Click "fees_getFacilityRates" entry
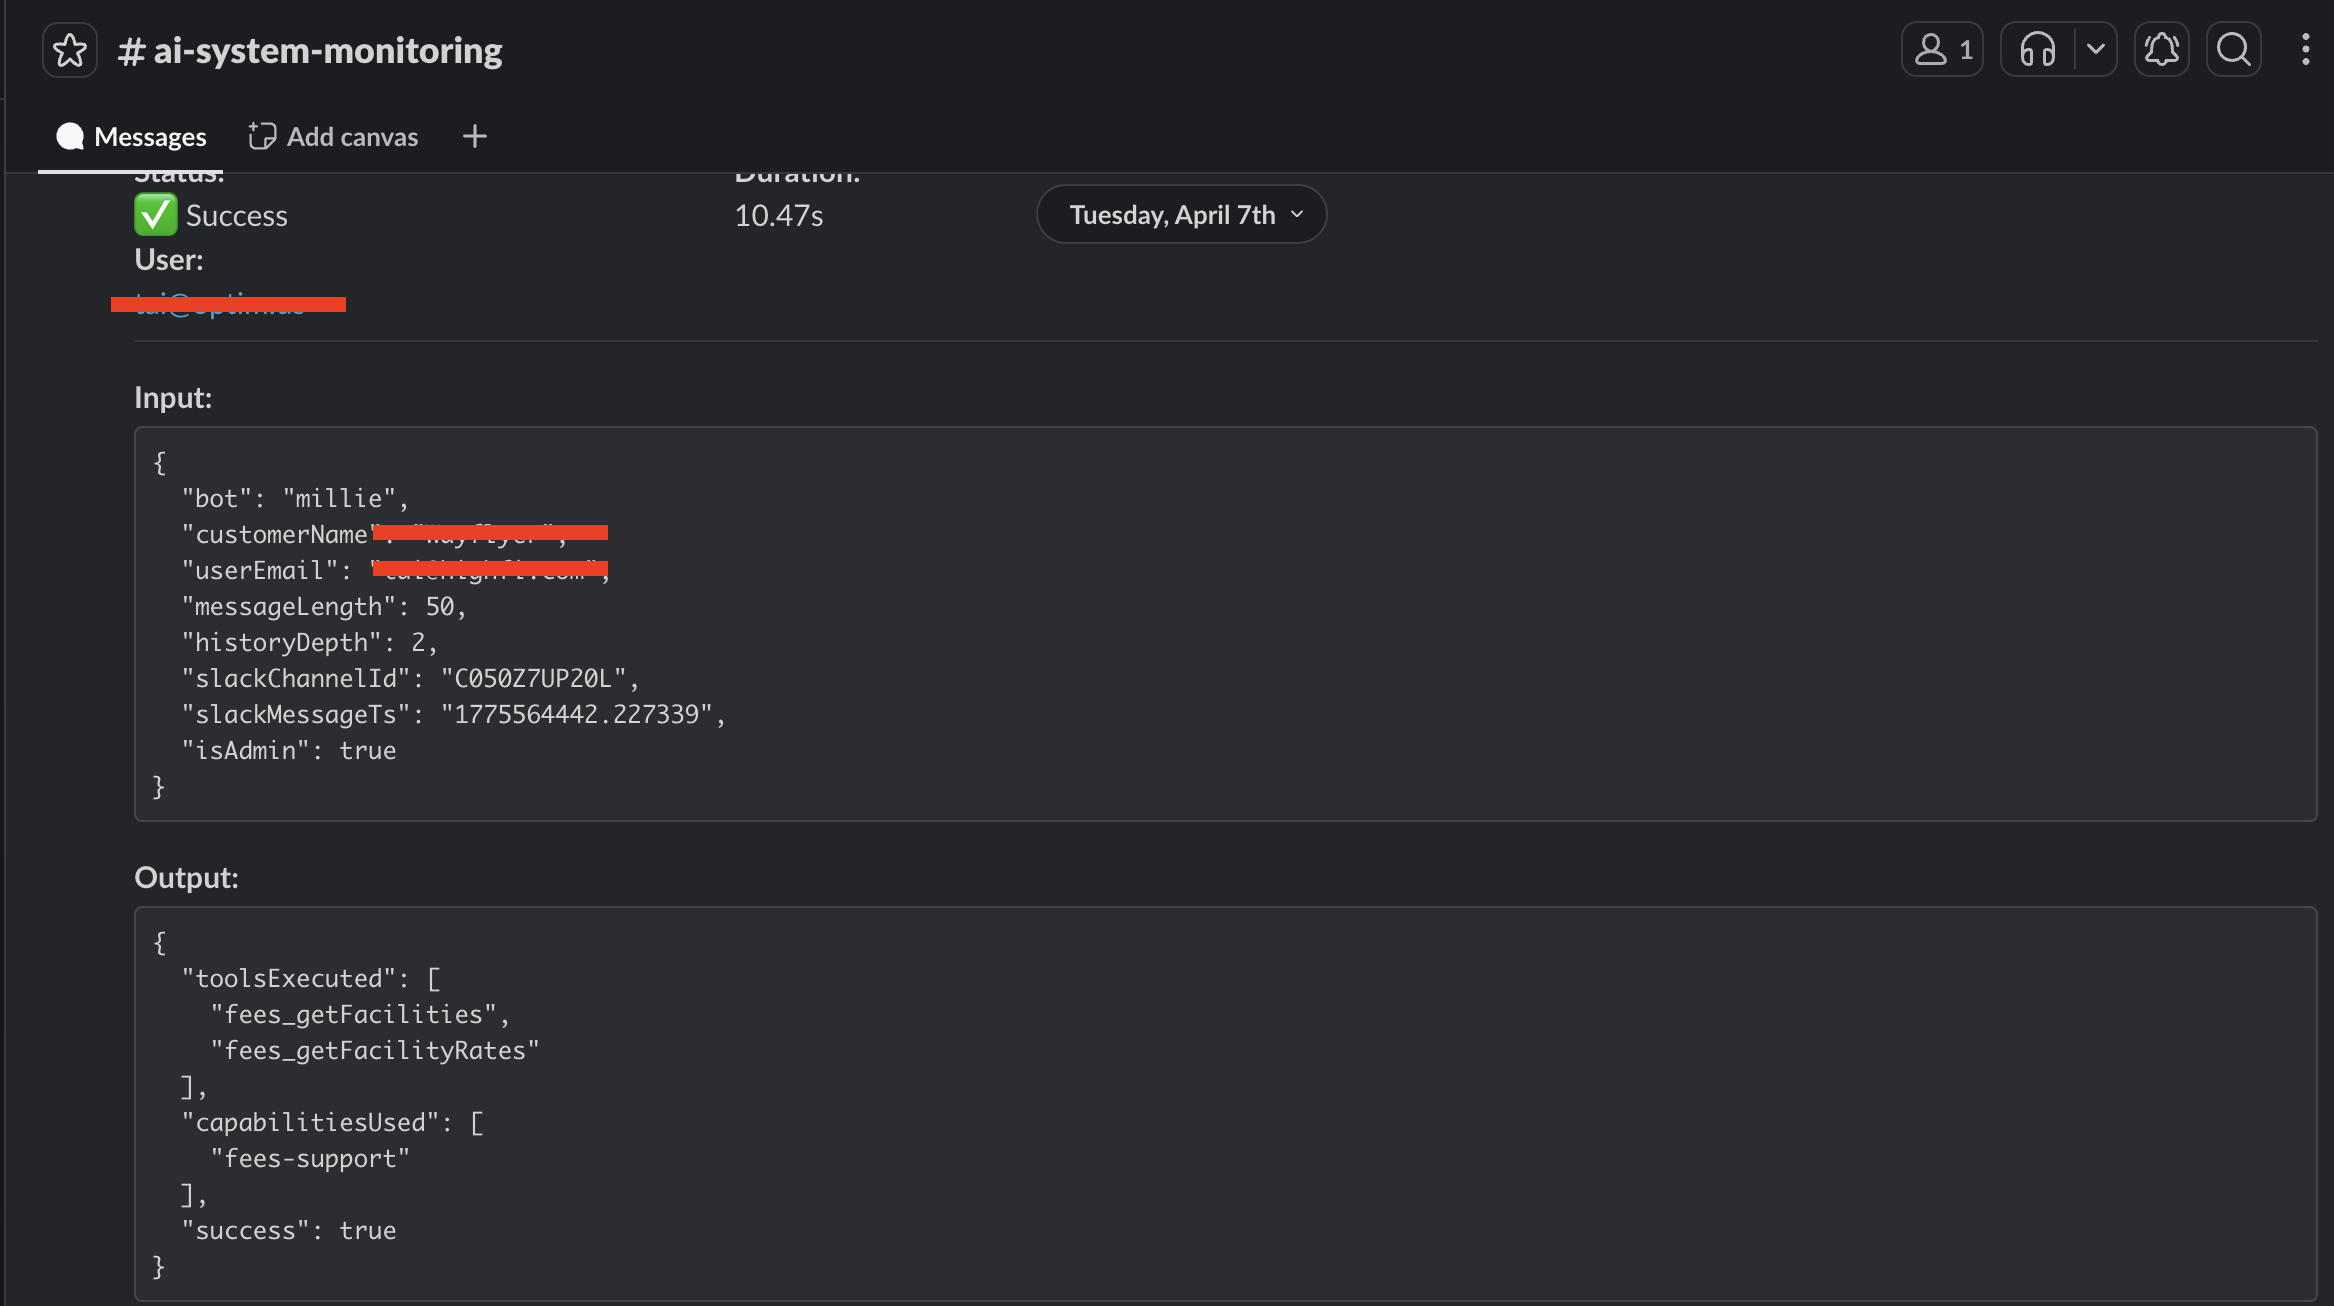 (375, 1050)
